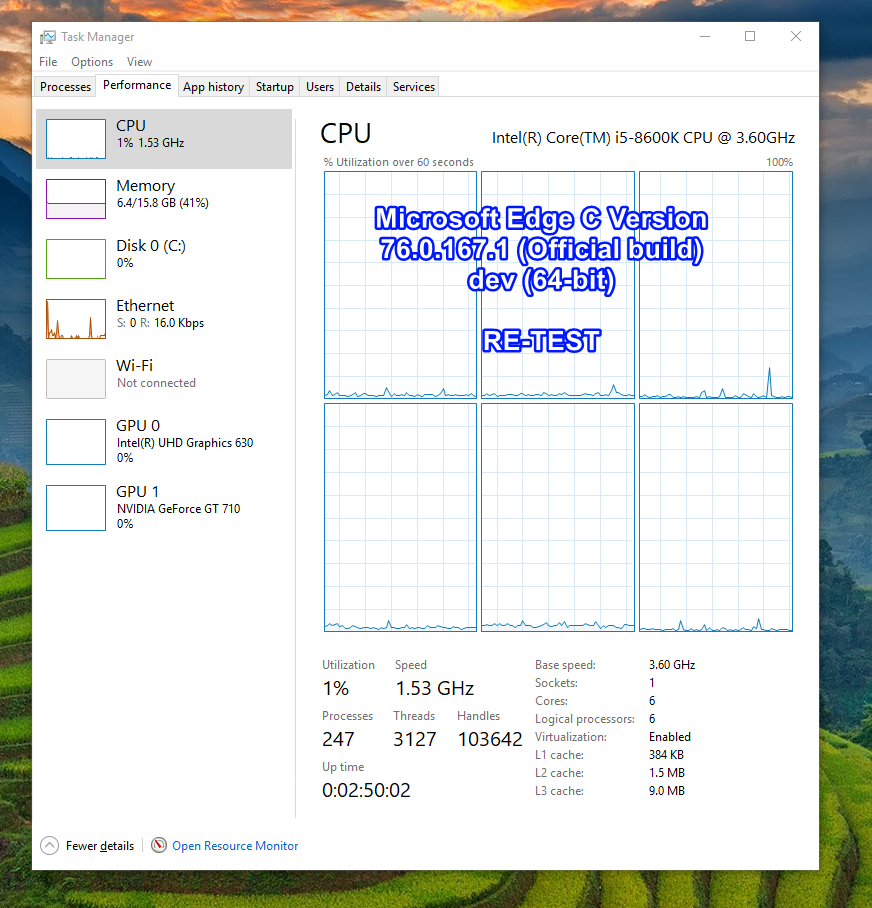Select the Ethernet mini graph thumbnail
The height and width of the screenshot is (908, 872).
76,318
